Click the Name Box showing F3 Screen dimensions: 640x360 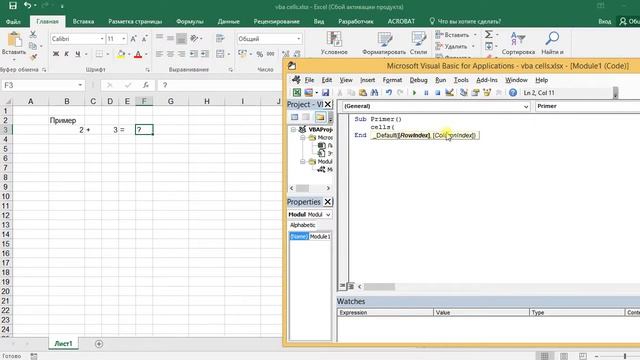[x=43, y=85]
